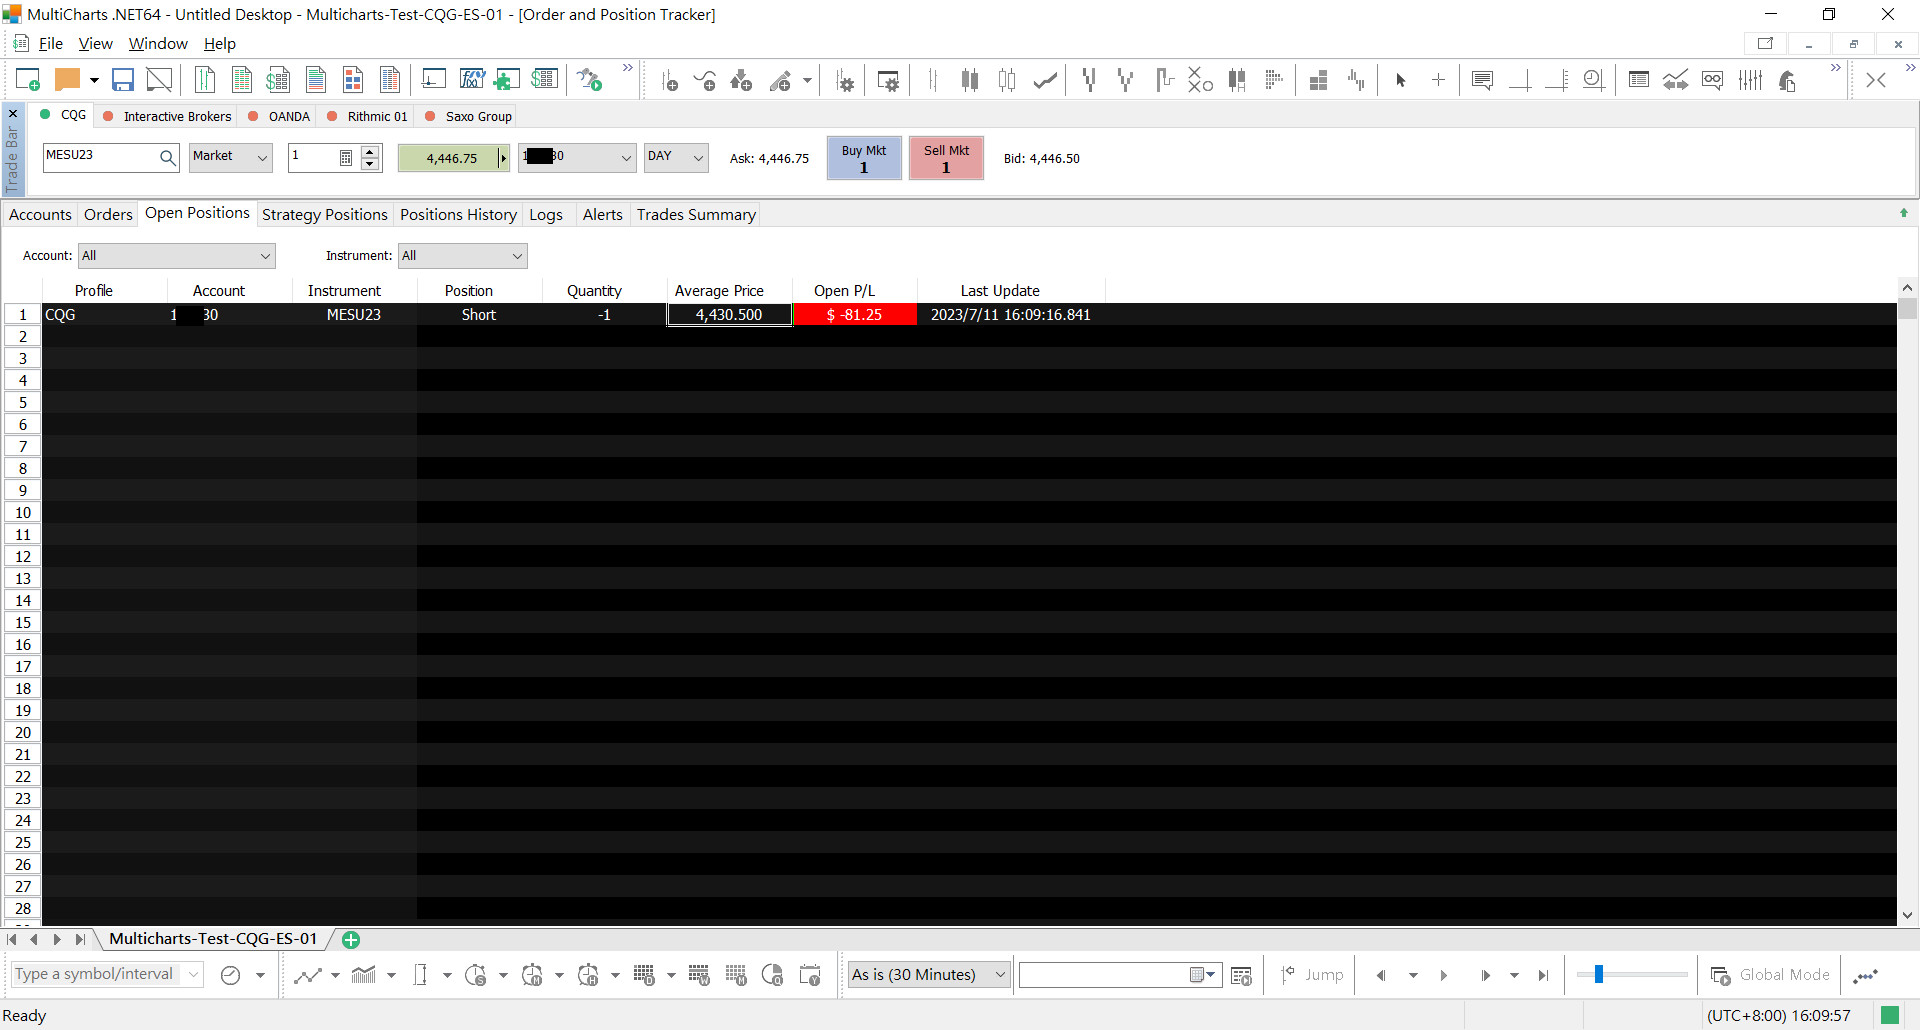Image resolution: width=1920 pixels, height=1030 pixels.
Task: Select the Point and Figure XO icon
Action: (1199, 80)
